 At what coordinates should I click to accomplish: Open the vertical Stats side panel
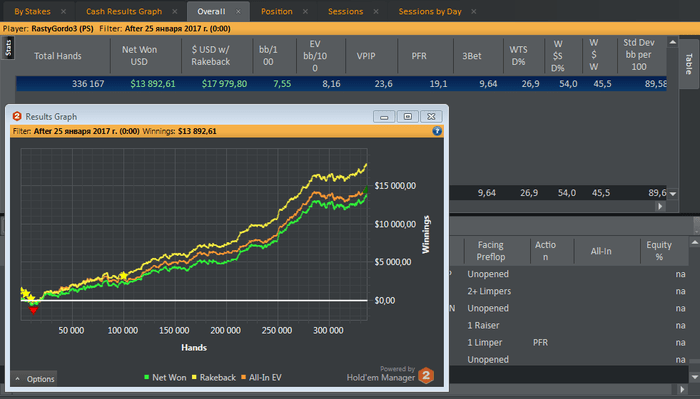pos(8,48)
